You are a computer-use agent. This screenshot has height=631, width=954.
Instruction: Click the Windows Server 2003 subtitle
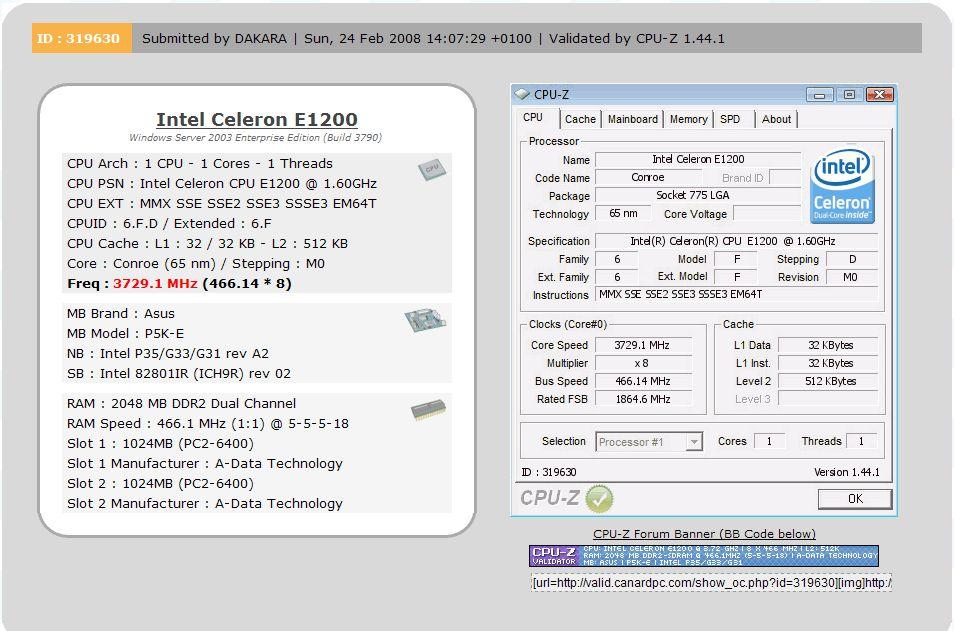click(x=256, y=138)
